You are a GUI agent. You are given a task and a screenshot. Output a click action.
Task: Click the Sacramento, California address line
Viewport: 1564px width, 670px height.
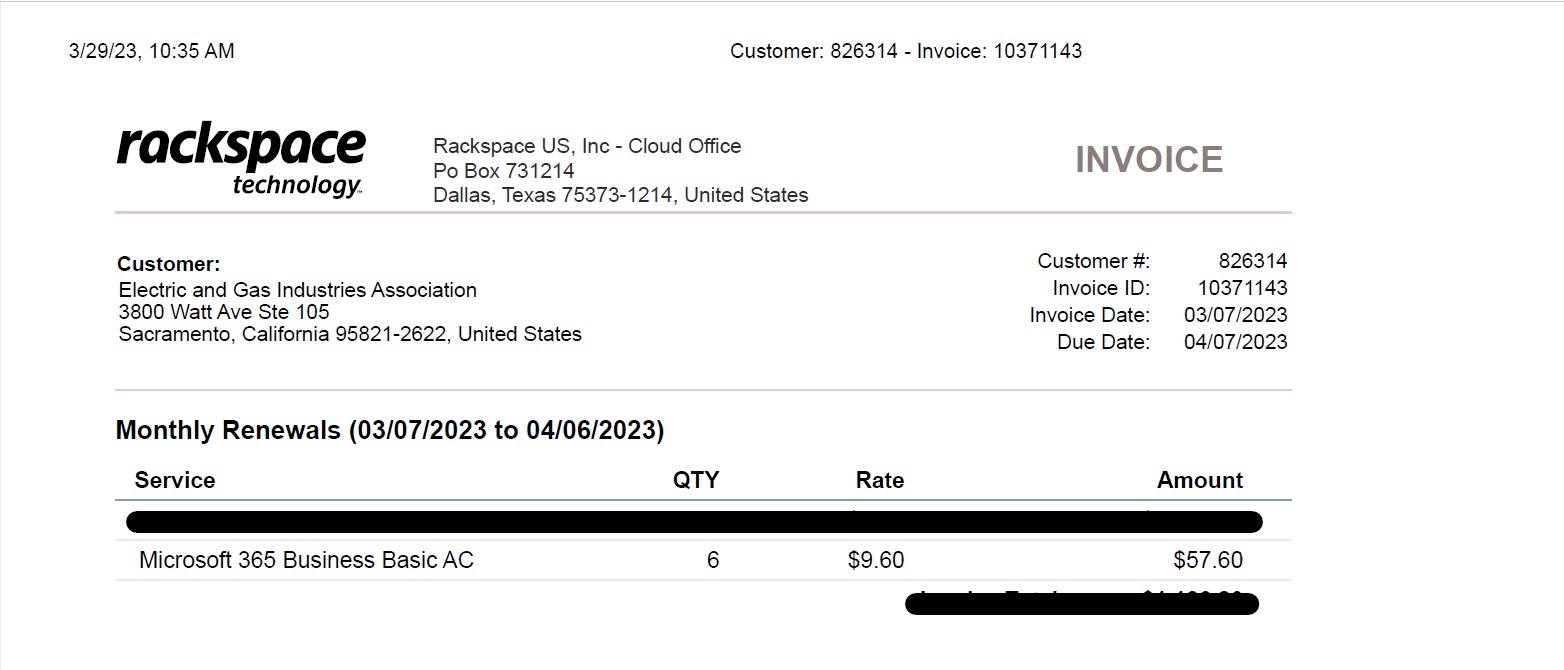click(x=349, y=334)
